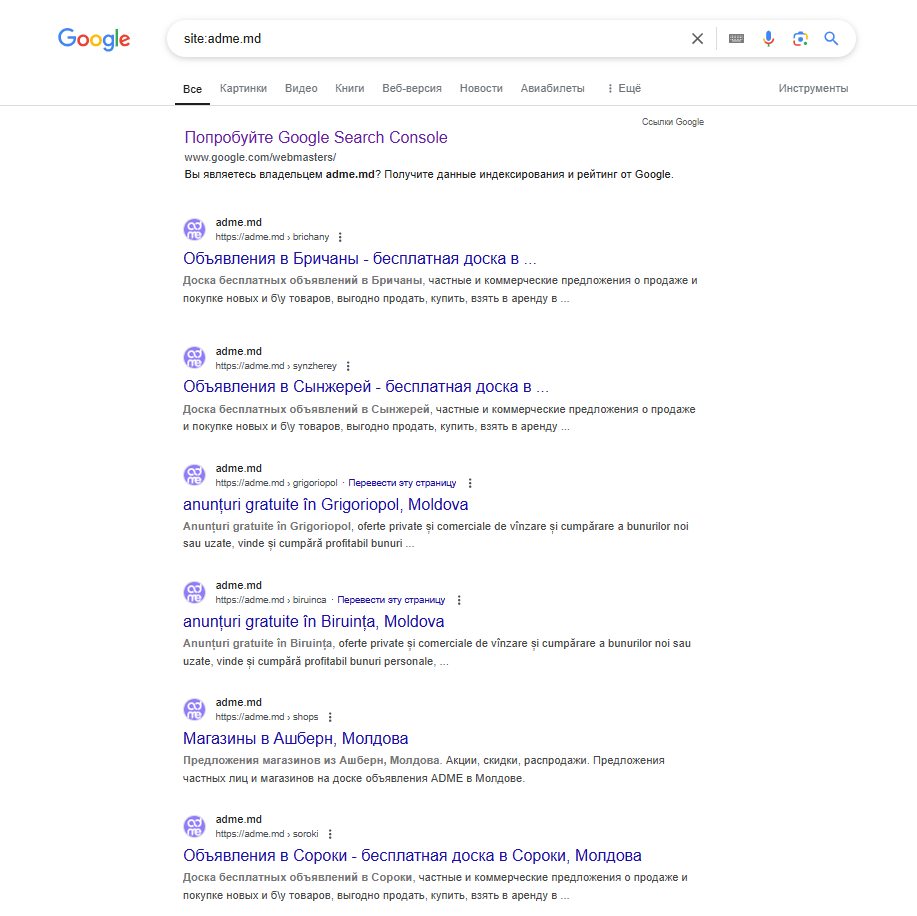Clear the search query with X icon
Viewport: 917px width, 916px height.
click(697, 39)
